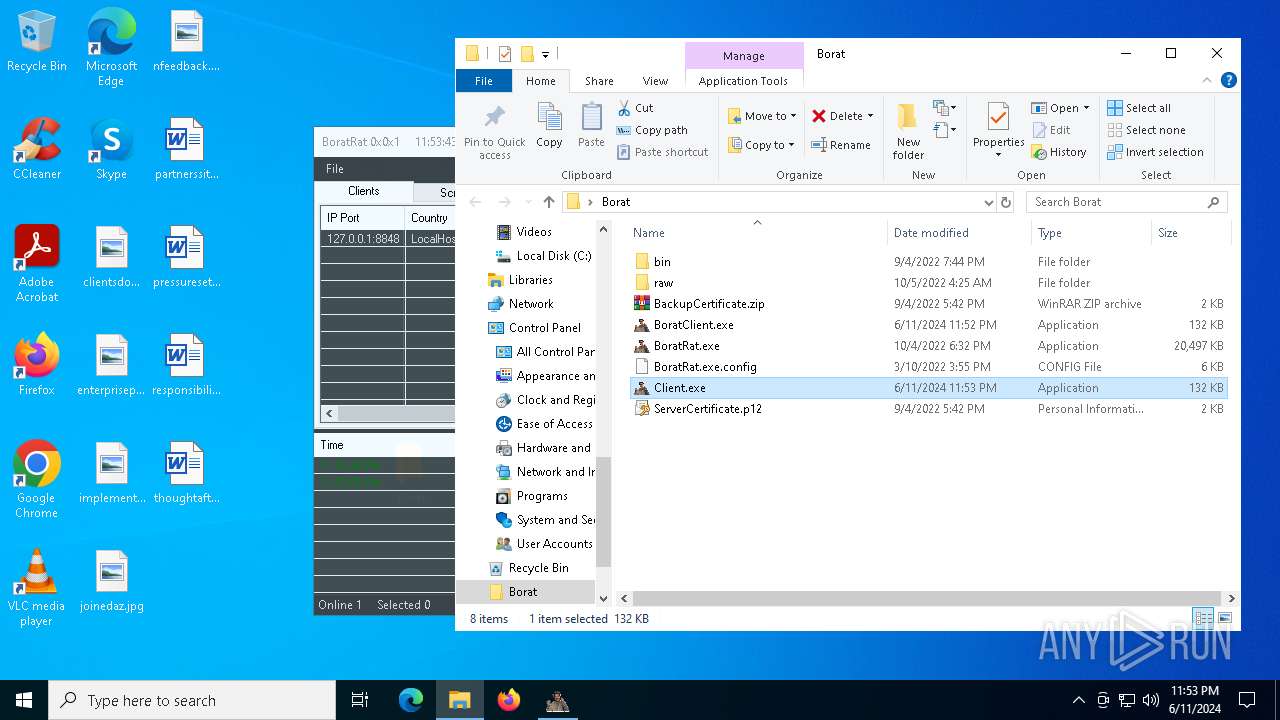Open Move to dropdown
This screenshot has height=720, width=1280.
[x=762, y=116]
